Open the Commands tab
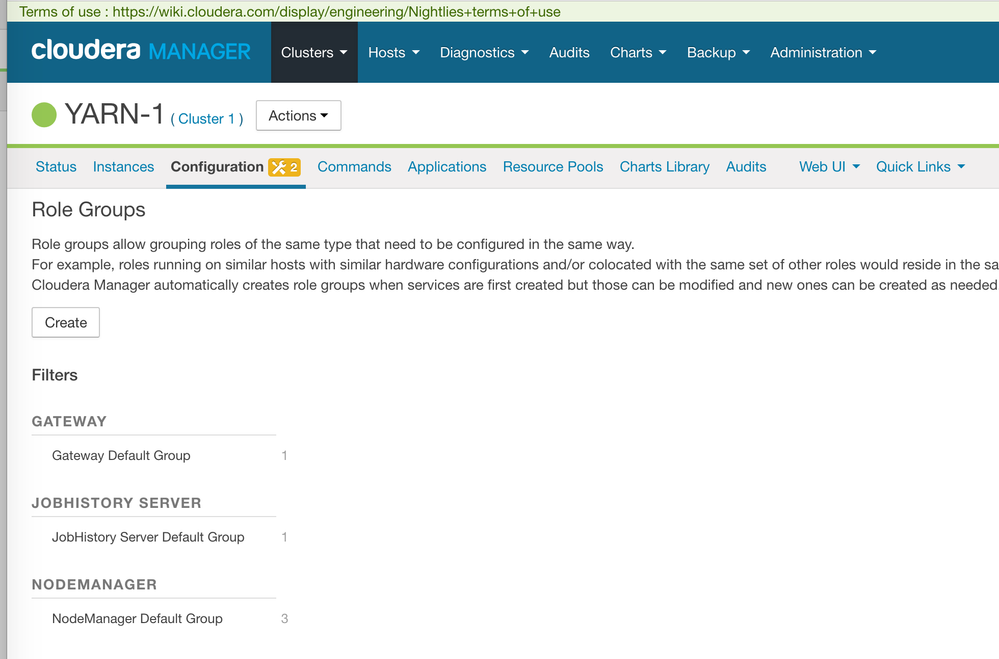Image resolution: width=999 pixels, height=659 pixels. 354,167
